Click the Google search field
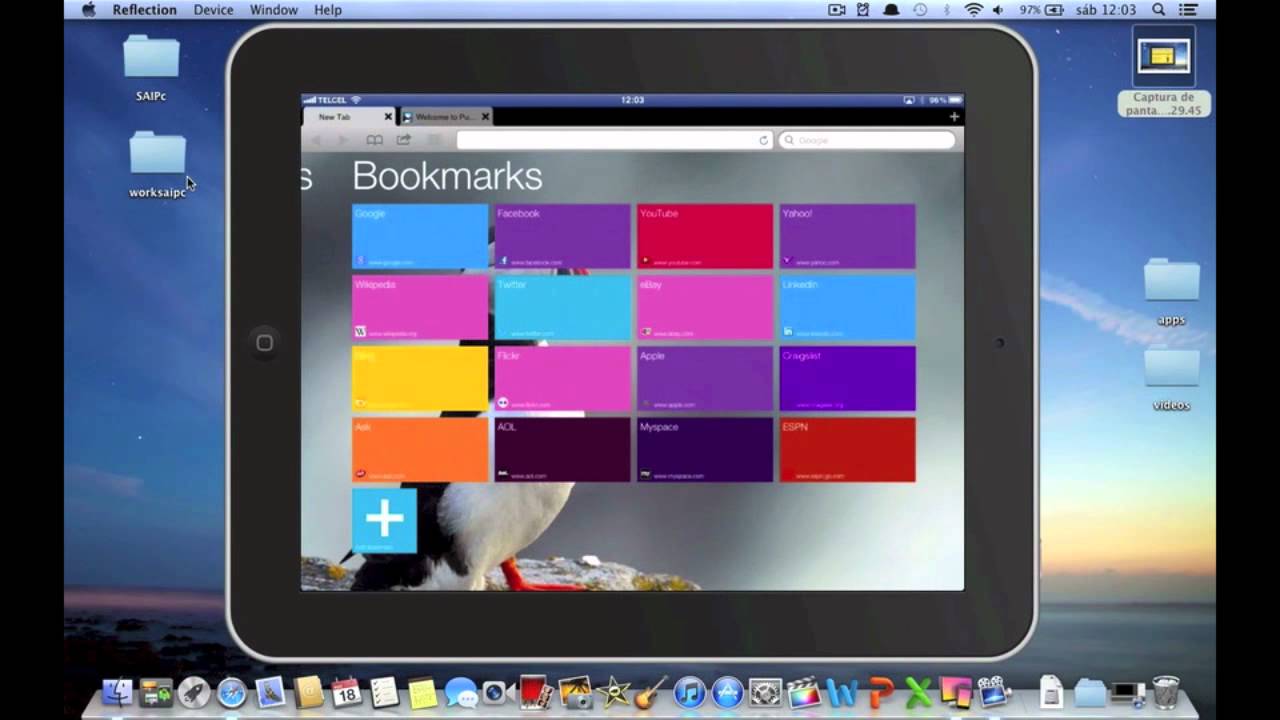This screenshot has height=720, width=1280. 867,141
